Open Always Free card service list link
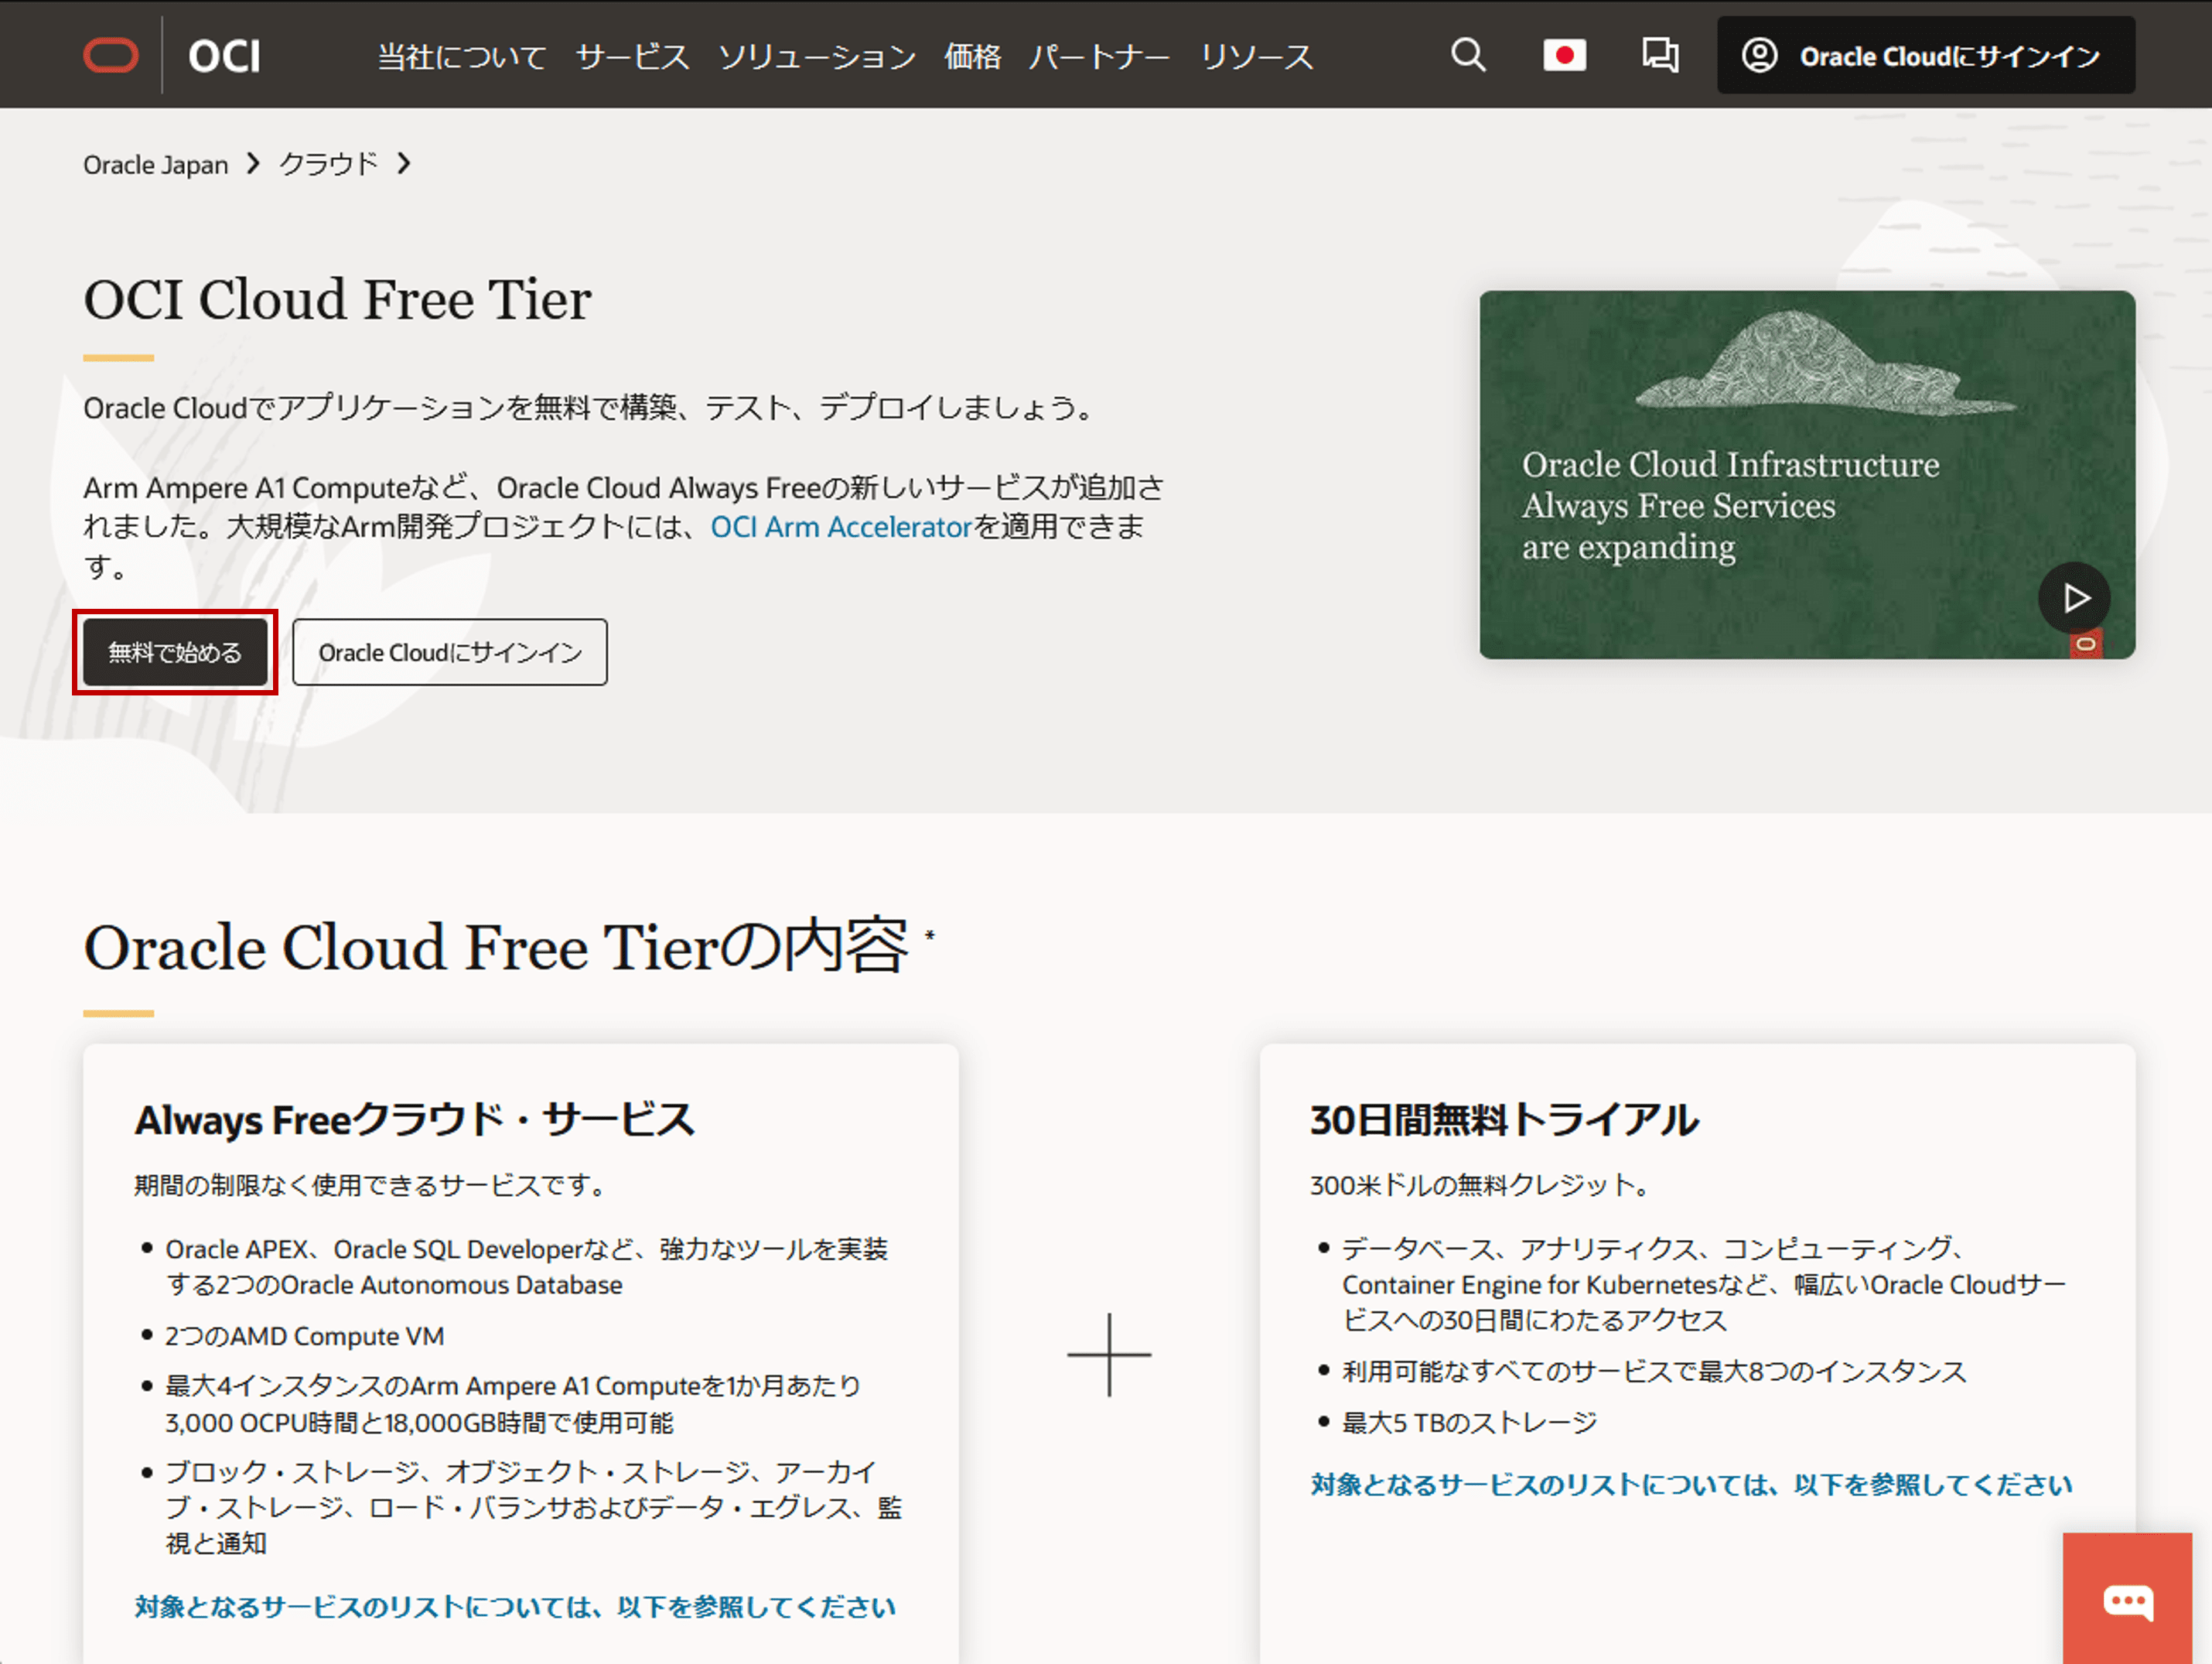 click(x=516, y=1606)
